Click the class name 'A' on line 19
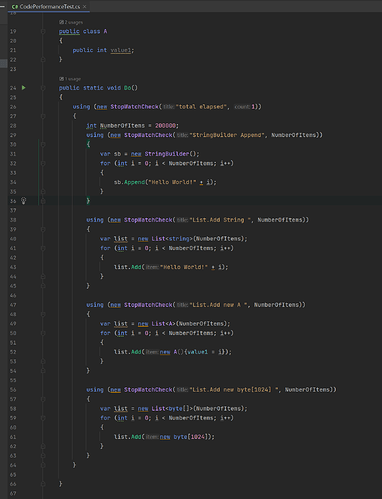The height and width of the screenshot is (499, 382). (x=105, y=31)
